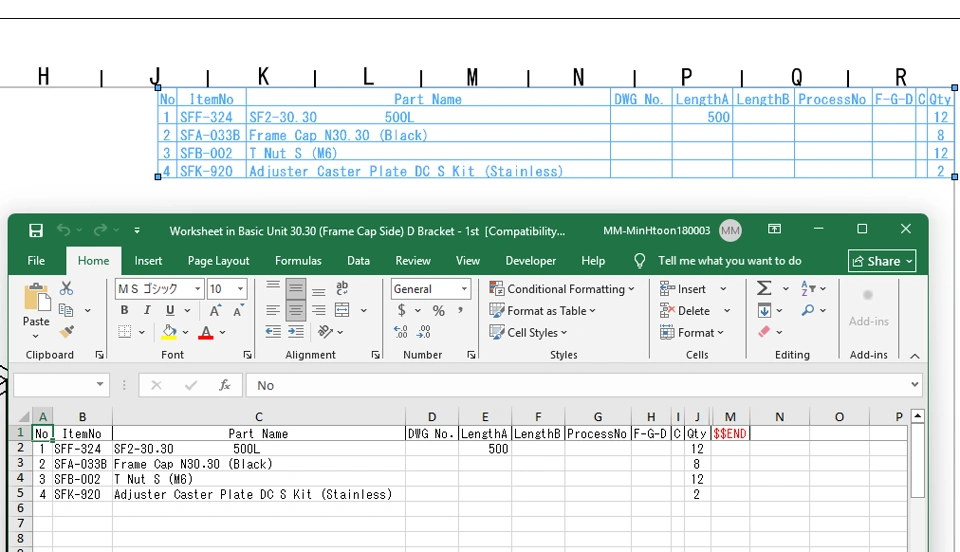The image size is (960, 552).
Task: Open Font Color dropdown arrow
Action: pos(222,332)
